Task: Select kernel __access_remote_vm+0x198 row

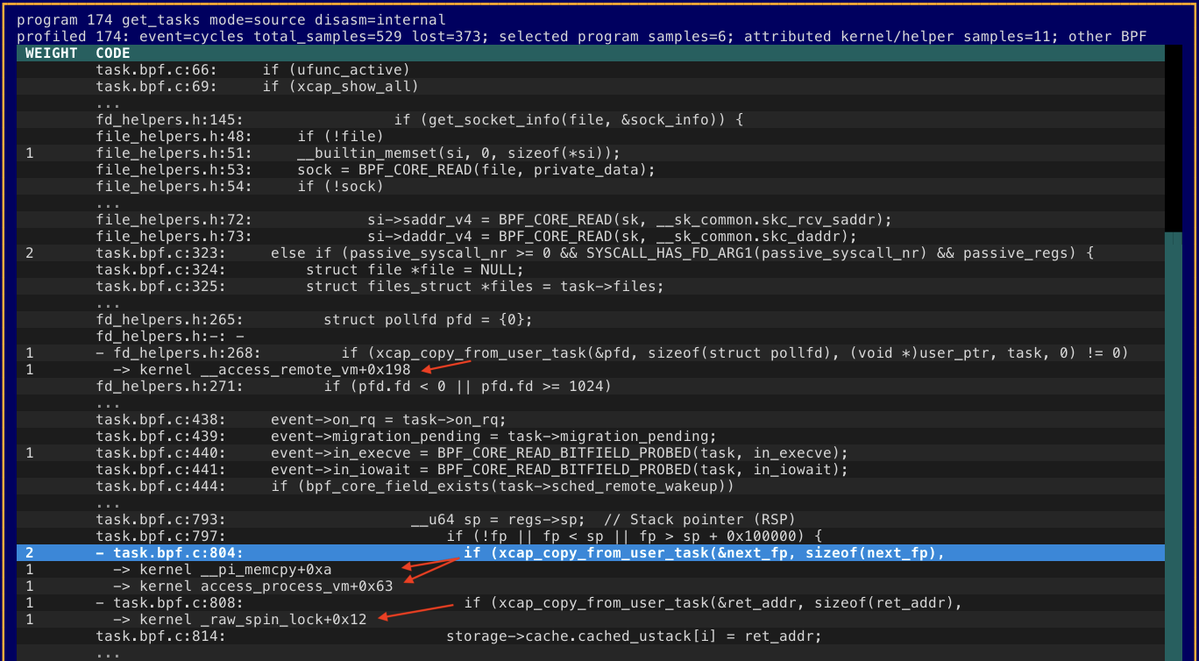Action: point(590,370)
